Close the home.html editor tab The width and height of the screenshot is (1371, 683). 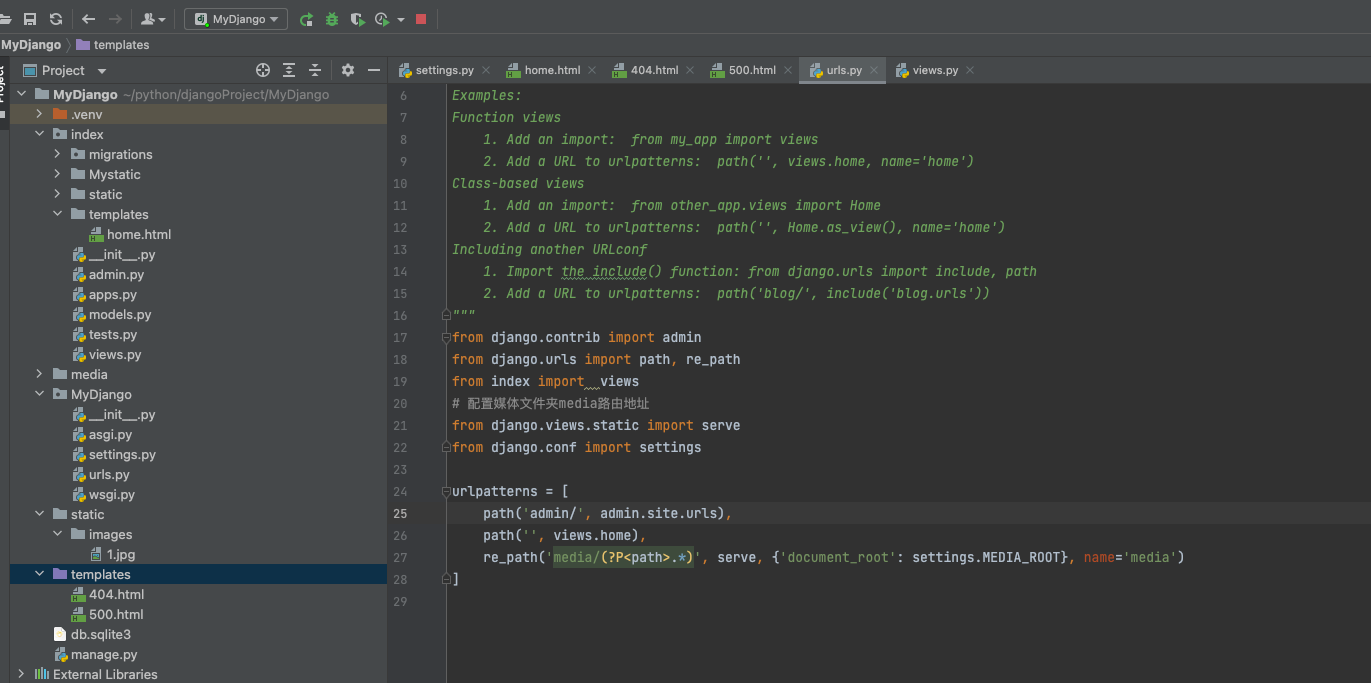[x=592, y=71]
